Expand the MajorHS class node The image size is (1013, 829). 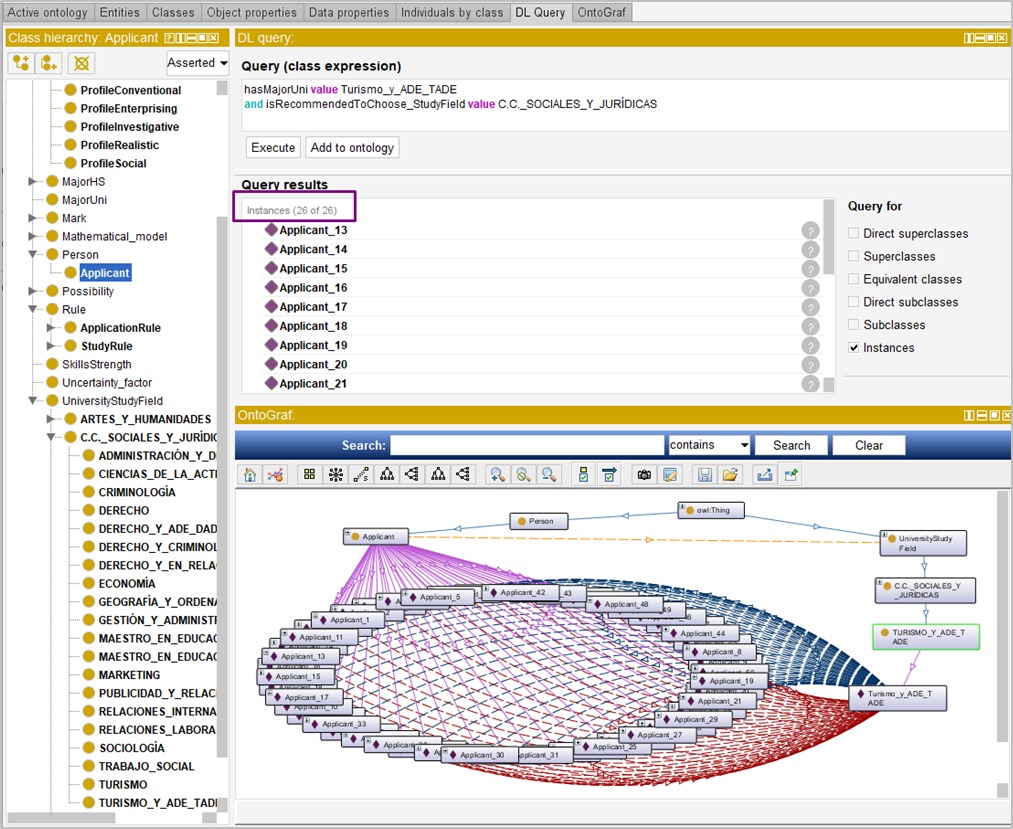point(33,182)
